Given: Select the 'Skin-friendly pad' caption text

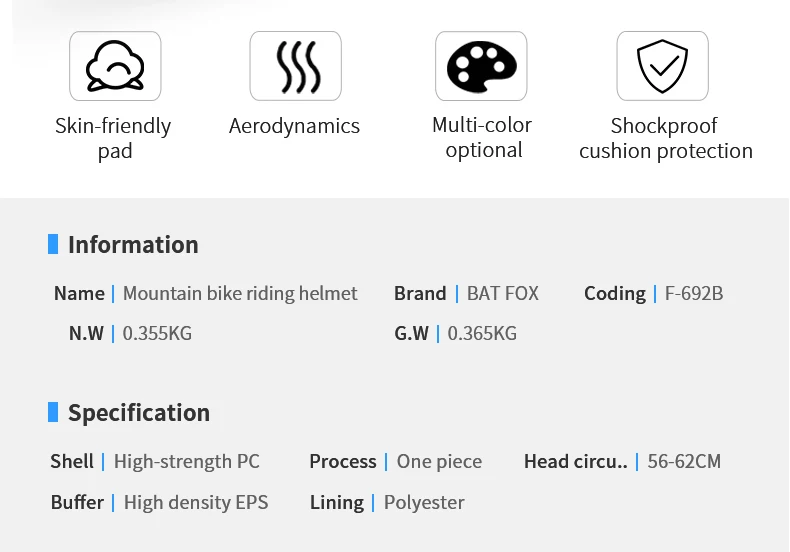Looking at the screenshot, I should point(113,138).
